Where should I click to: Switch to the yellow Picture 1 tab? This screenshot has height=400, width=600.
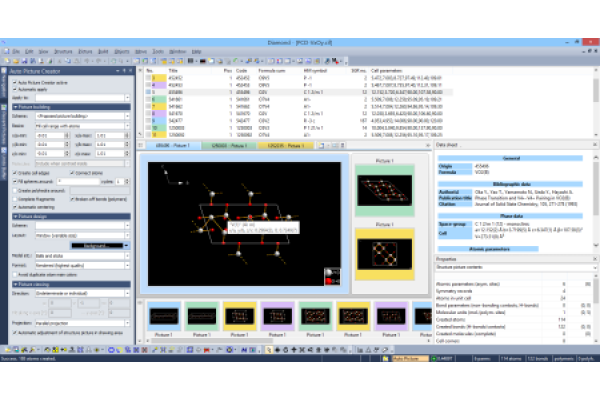285,145
